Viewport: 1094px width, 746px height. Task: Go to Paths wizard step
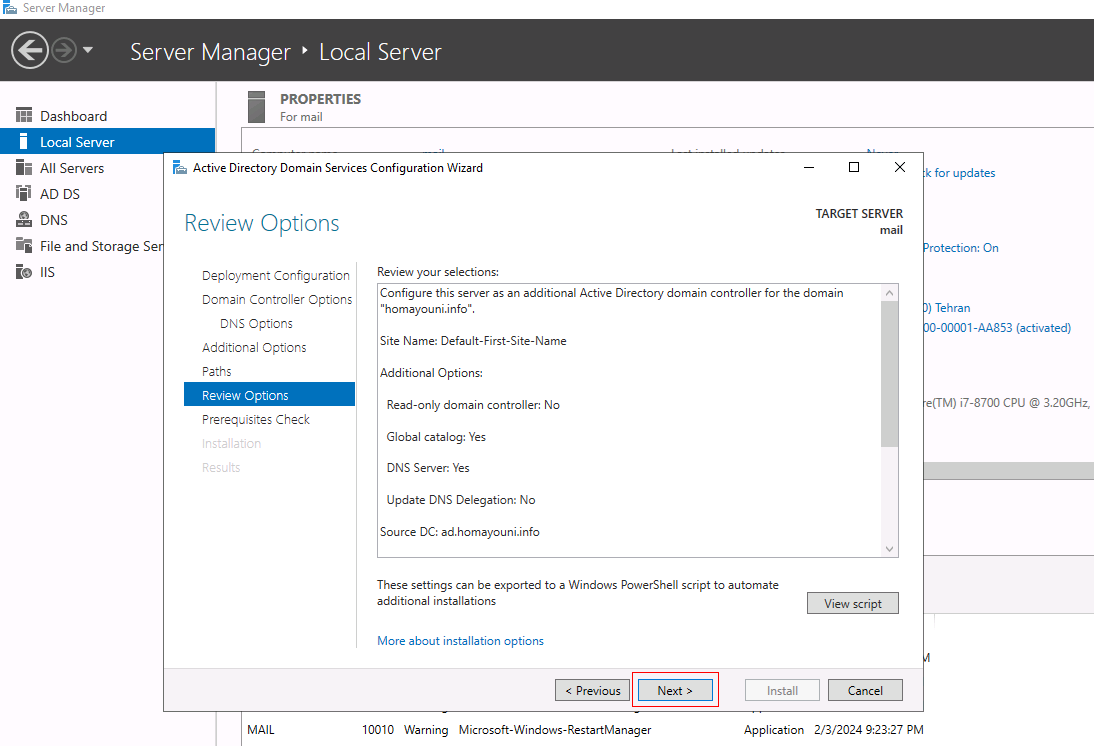click(216, 371)
